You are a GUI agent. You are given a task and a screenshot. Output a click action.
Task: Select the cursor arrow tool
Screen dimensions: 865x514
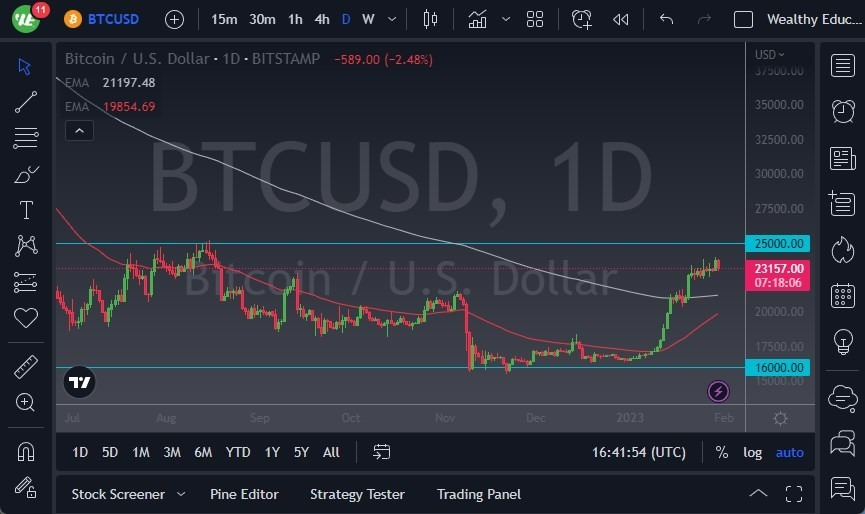[x=24, y=67]
